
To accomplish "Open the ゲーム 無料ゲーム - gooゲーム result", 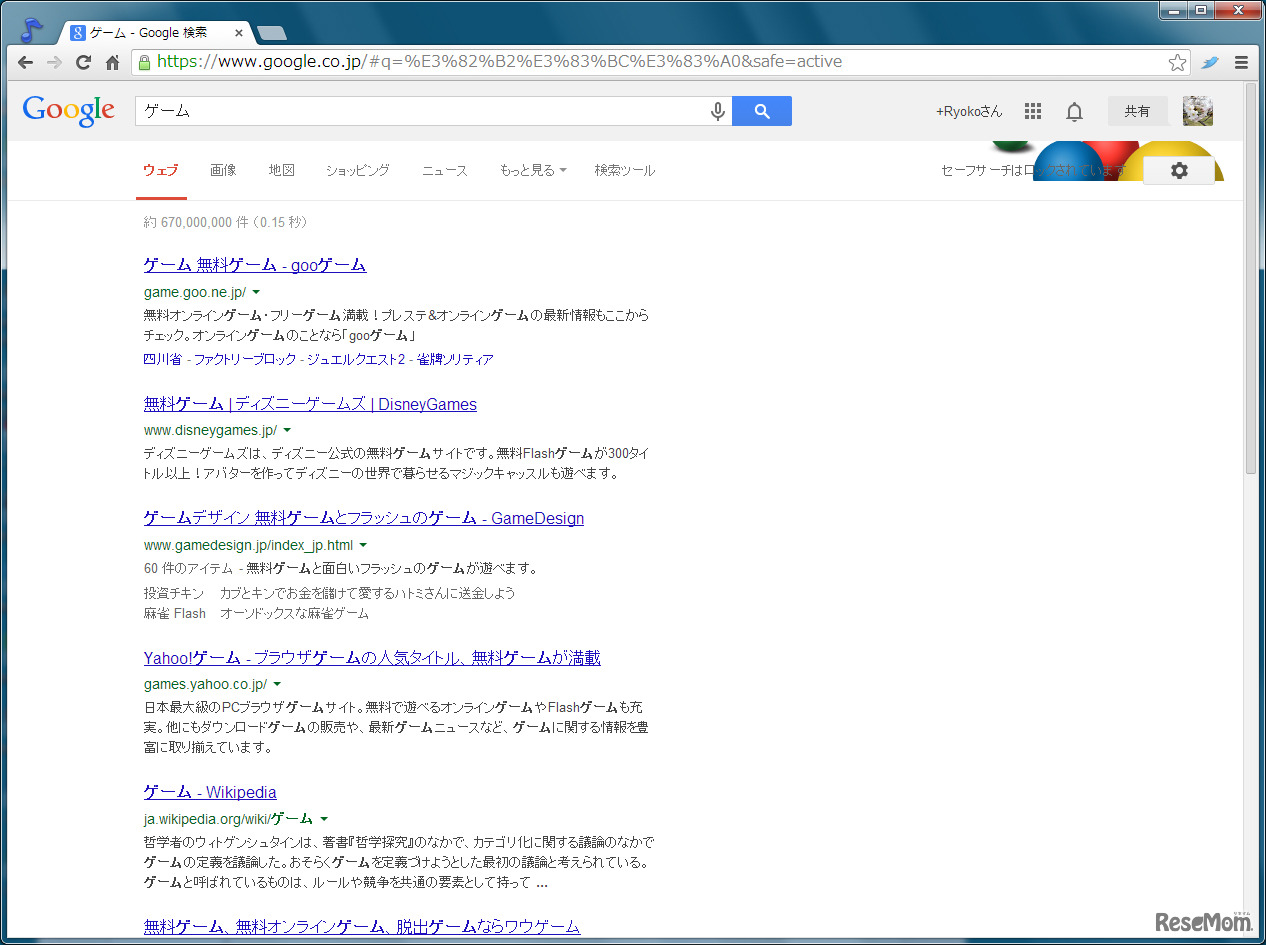I will click(255, 265).
